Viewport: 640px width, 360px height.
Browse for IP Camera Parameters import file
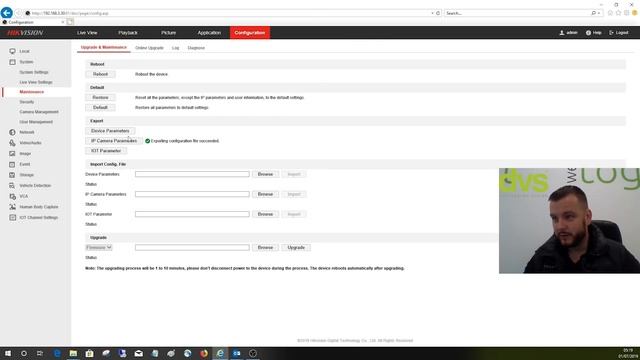coord(265,194)
